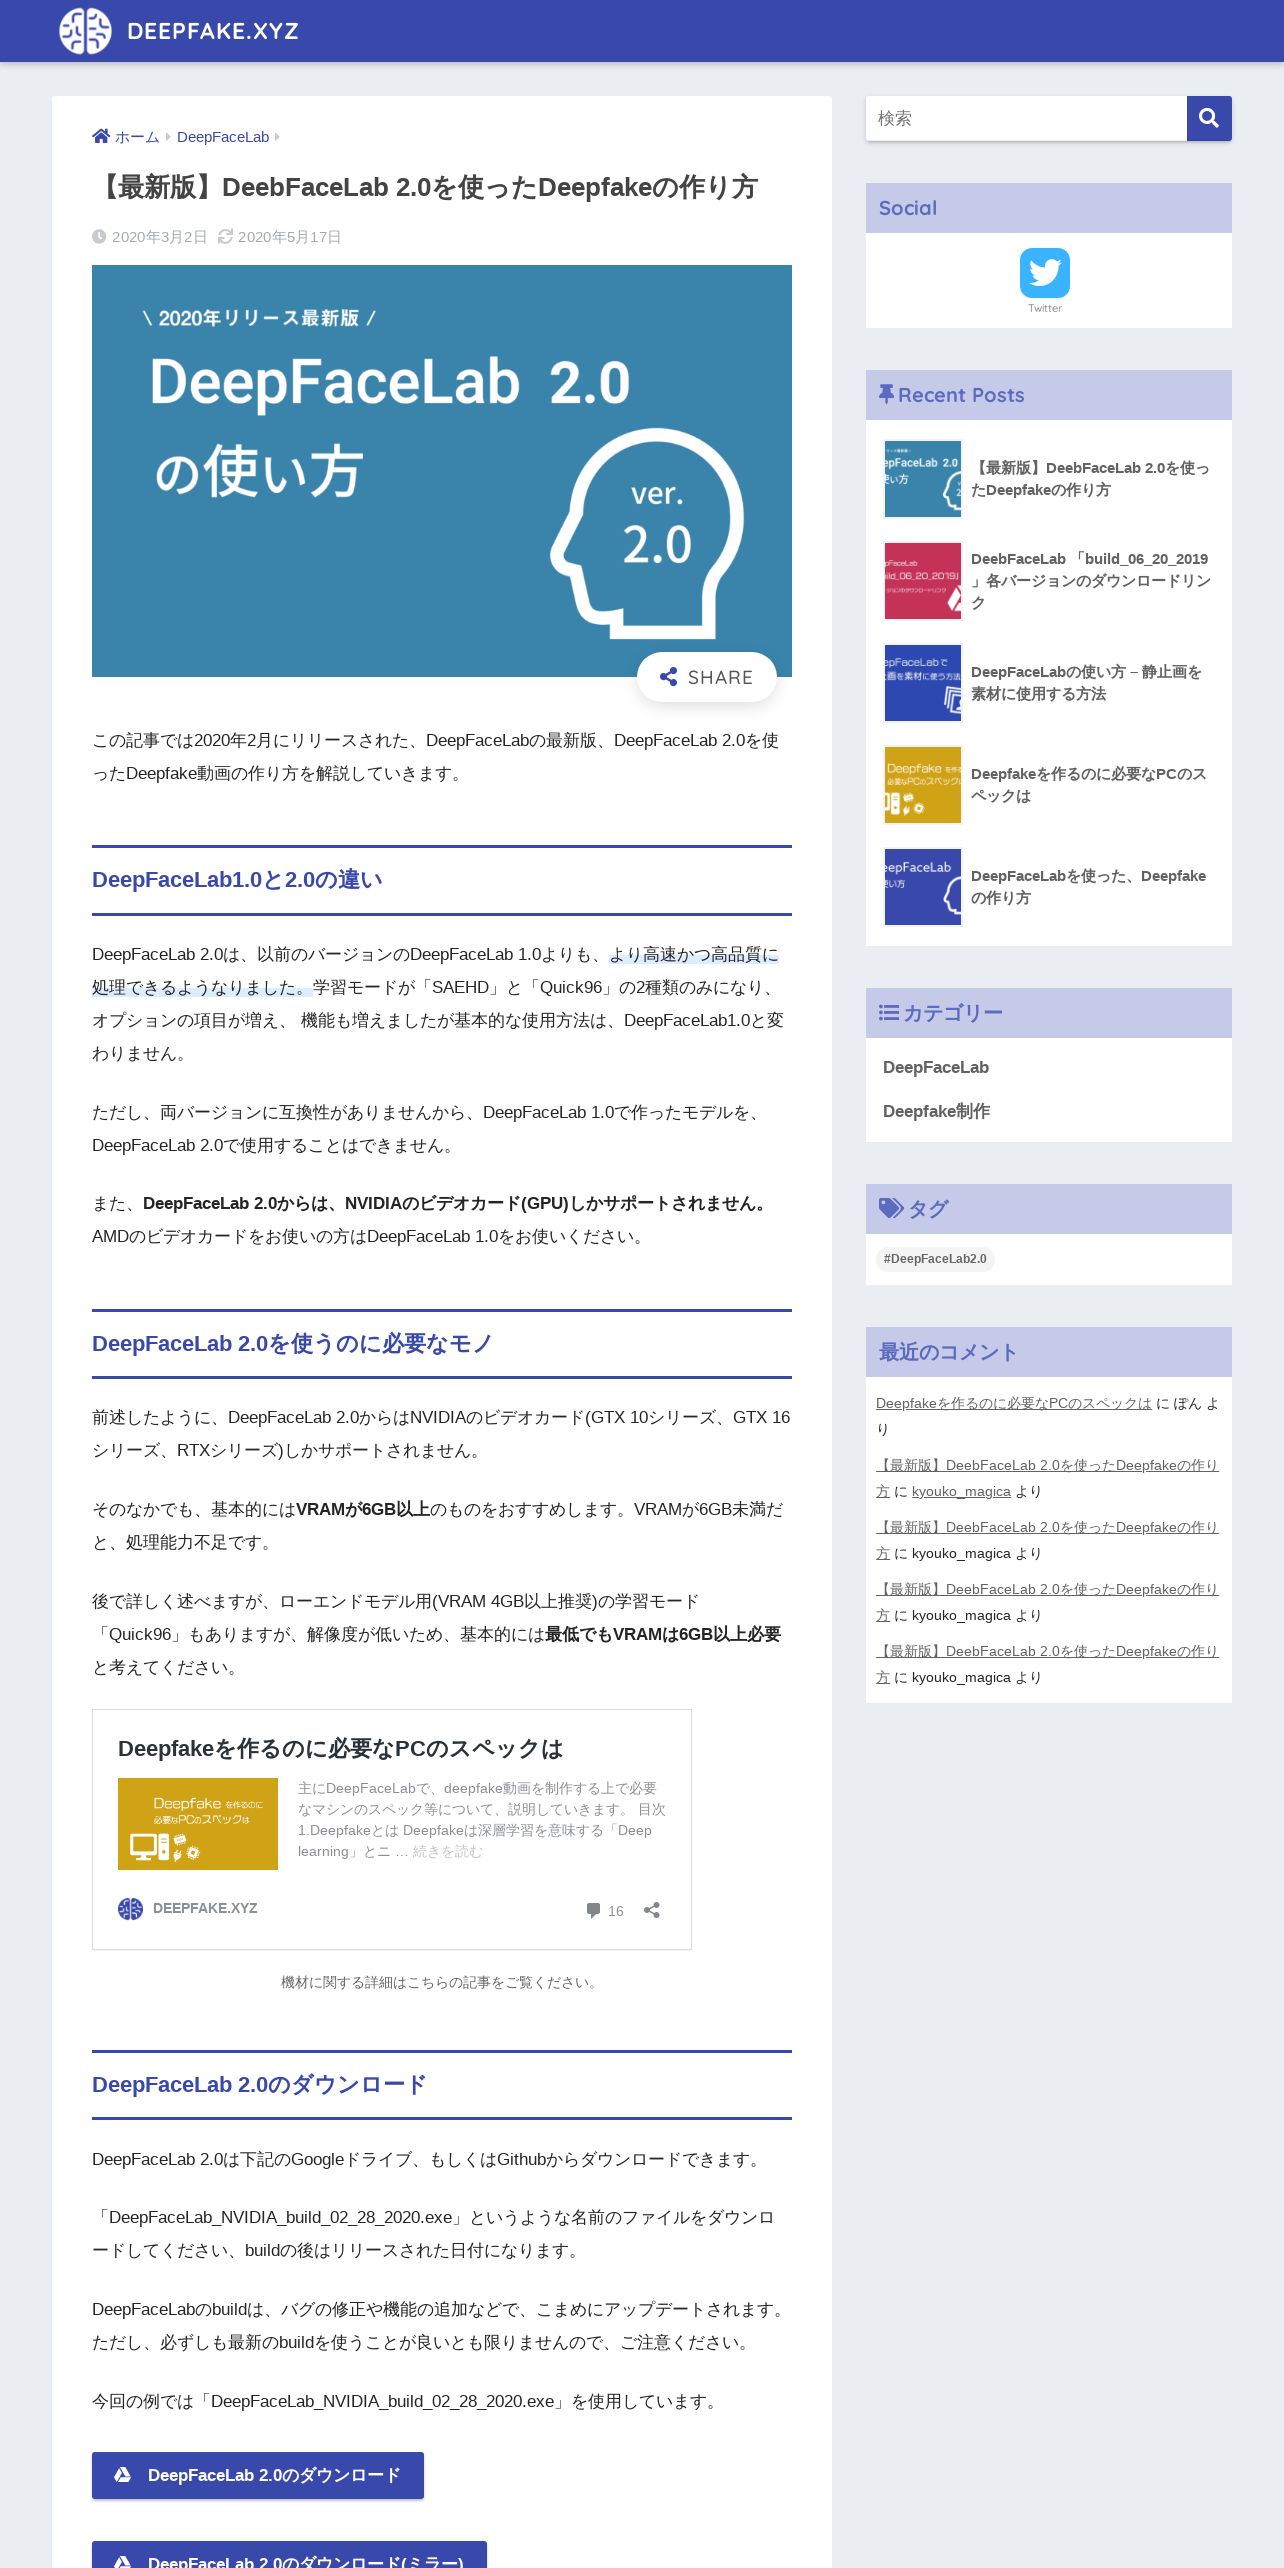Screen dimensions: 1284x2568
Task: Click 続きを読む in embedded card
Action: pyautogui.click(x=447, y=1851)
